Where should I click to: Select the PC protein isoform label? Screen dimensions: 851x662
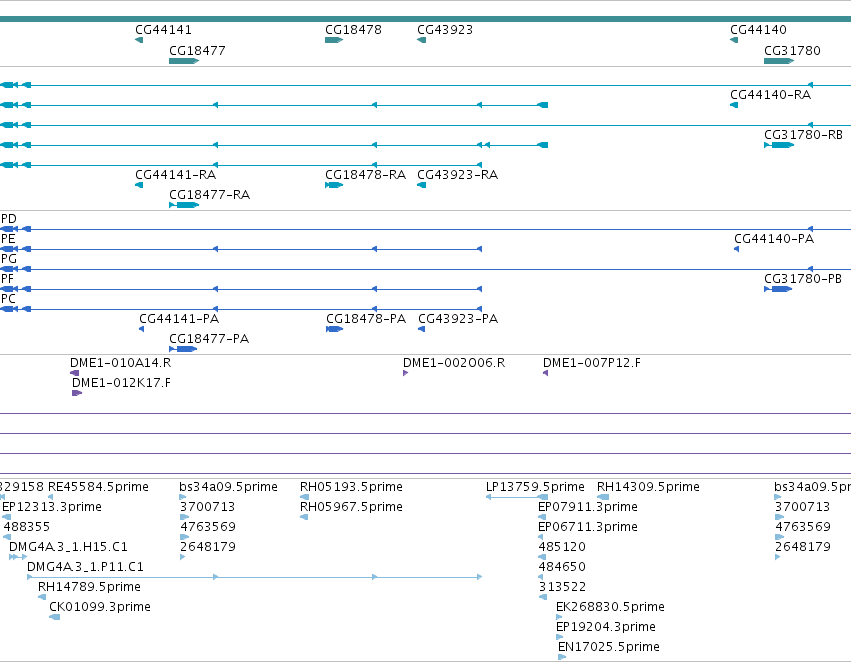coord(8,299)
